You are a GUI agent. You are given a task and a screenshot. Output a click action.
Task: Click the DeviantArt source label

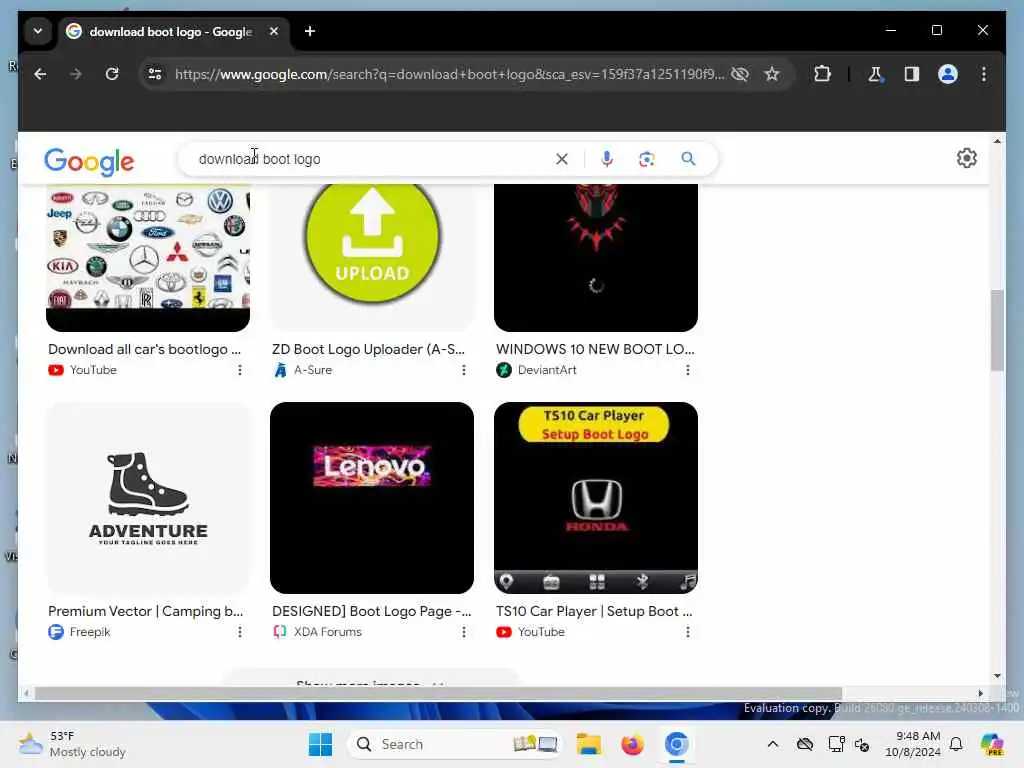click(x=547, y=370)
